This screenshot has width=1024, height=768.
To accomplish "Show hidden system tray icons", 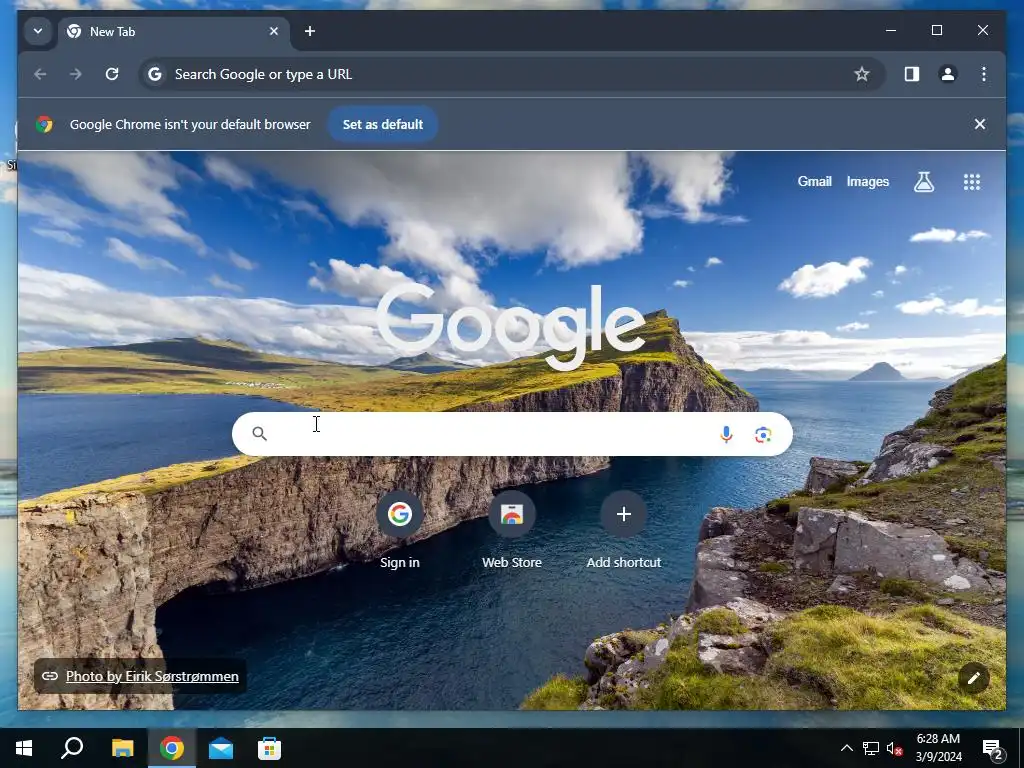I will (x=846, y=748).
